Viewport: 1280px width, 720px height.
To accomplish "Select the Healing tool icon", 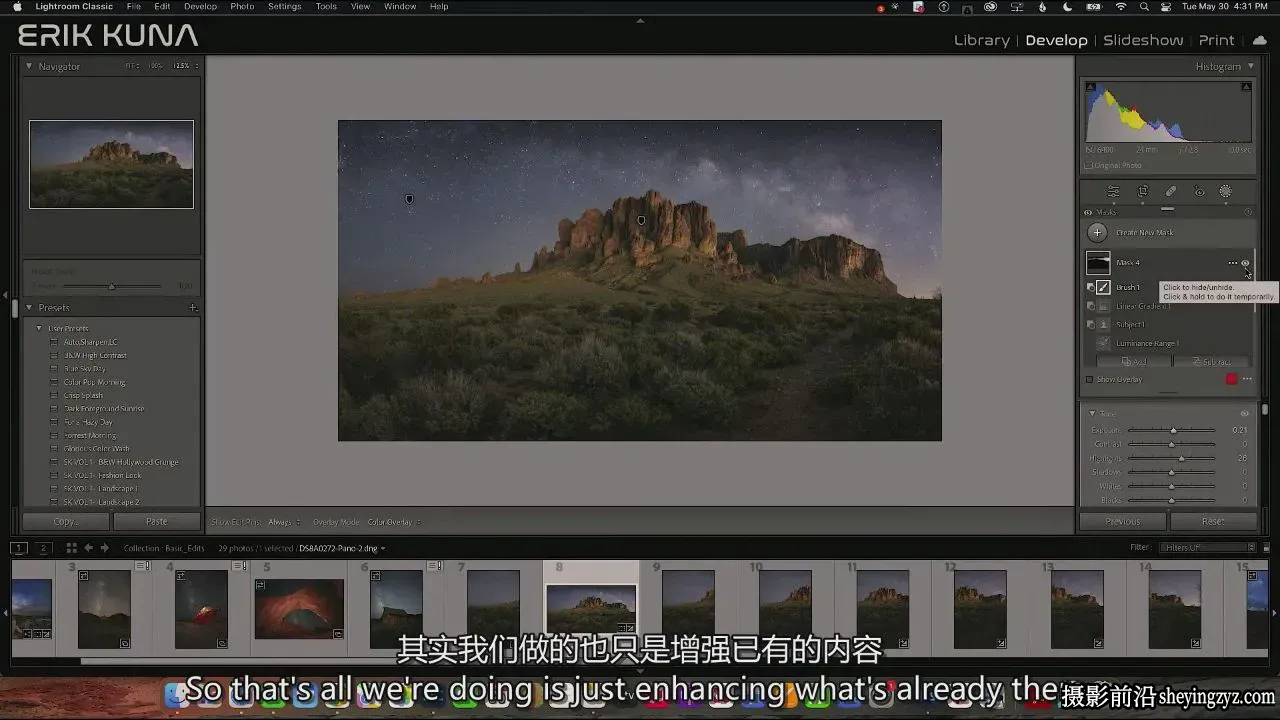I will click(1170, 191).
